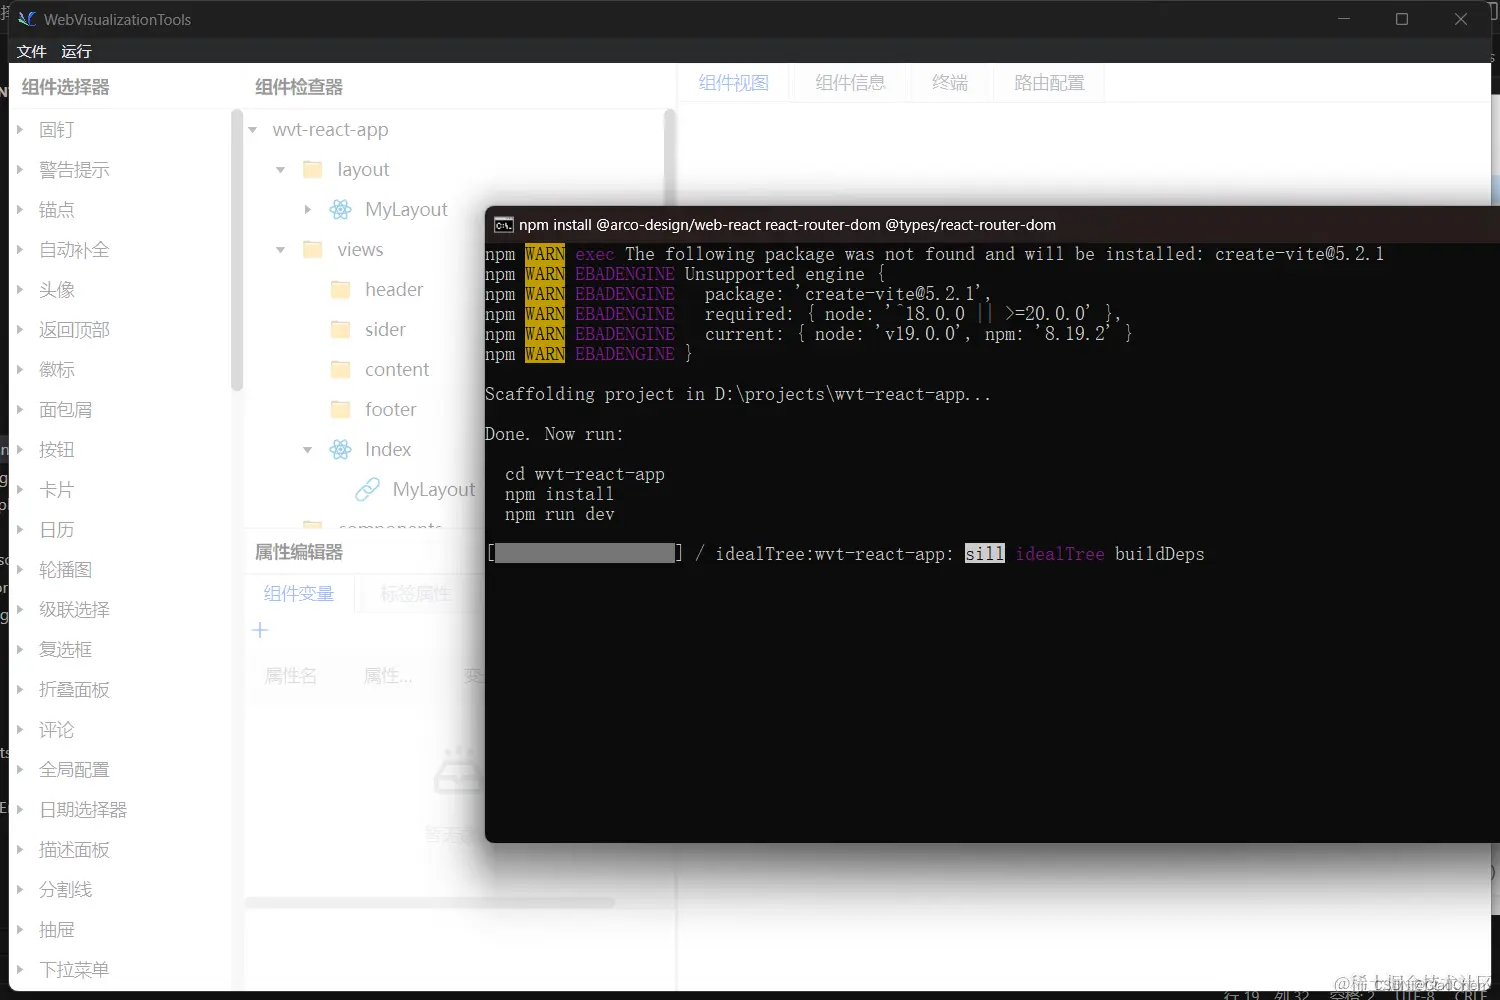Select the wvt-react-app project label

tap(330, 130)
